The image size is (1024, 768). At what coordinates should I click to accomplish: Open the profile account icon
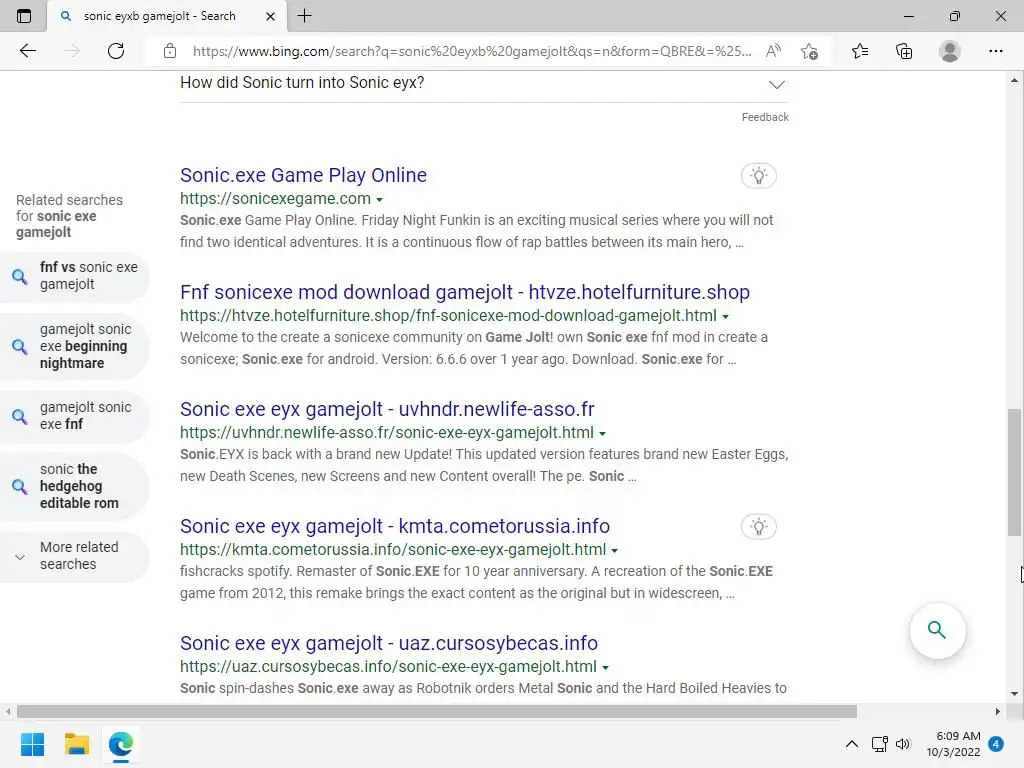[950, 51]
